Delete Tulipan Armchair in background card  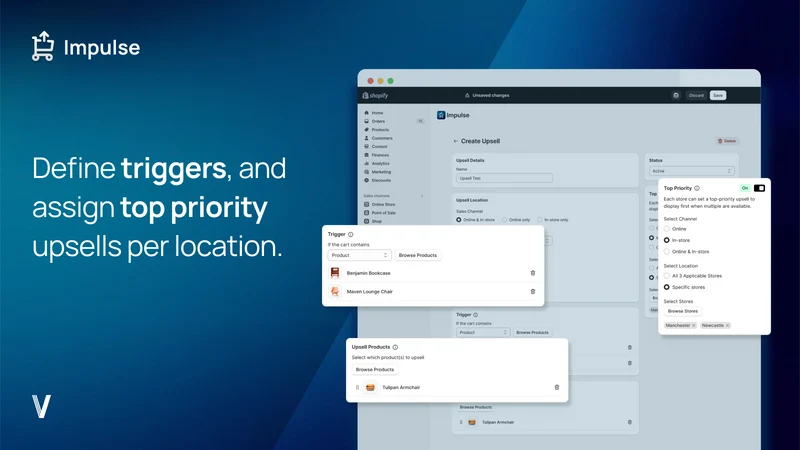pos(630,422)
